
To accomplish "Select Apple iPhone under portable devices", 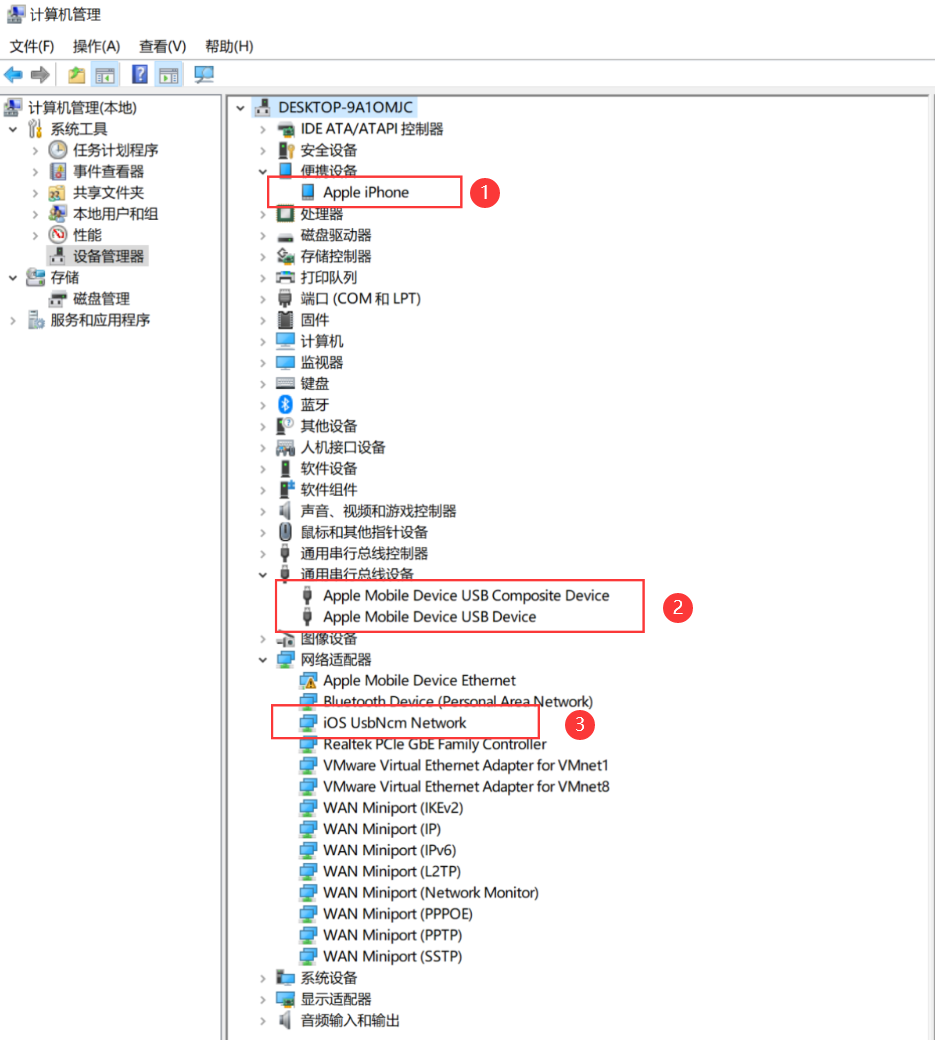I will click(x=365, y=192).
